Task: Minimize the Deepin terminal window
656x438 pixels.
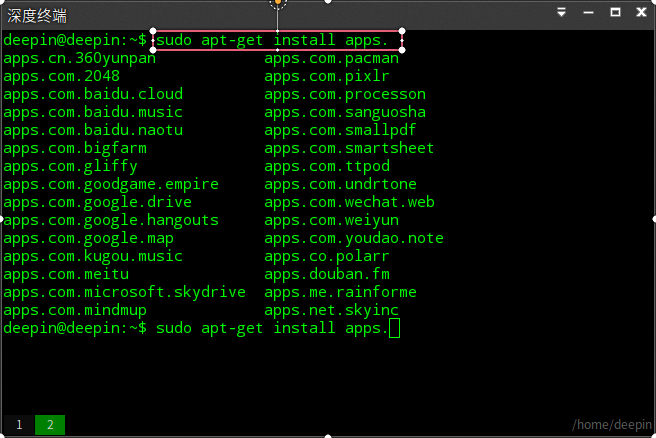Action: pos(588,13)
